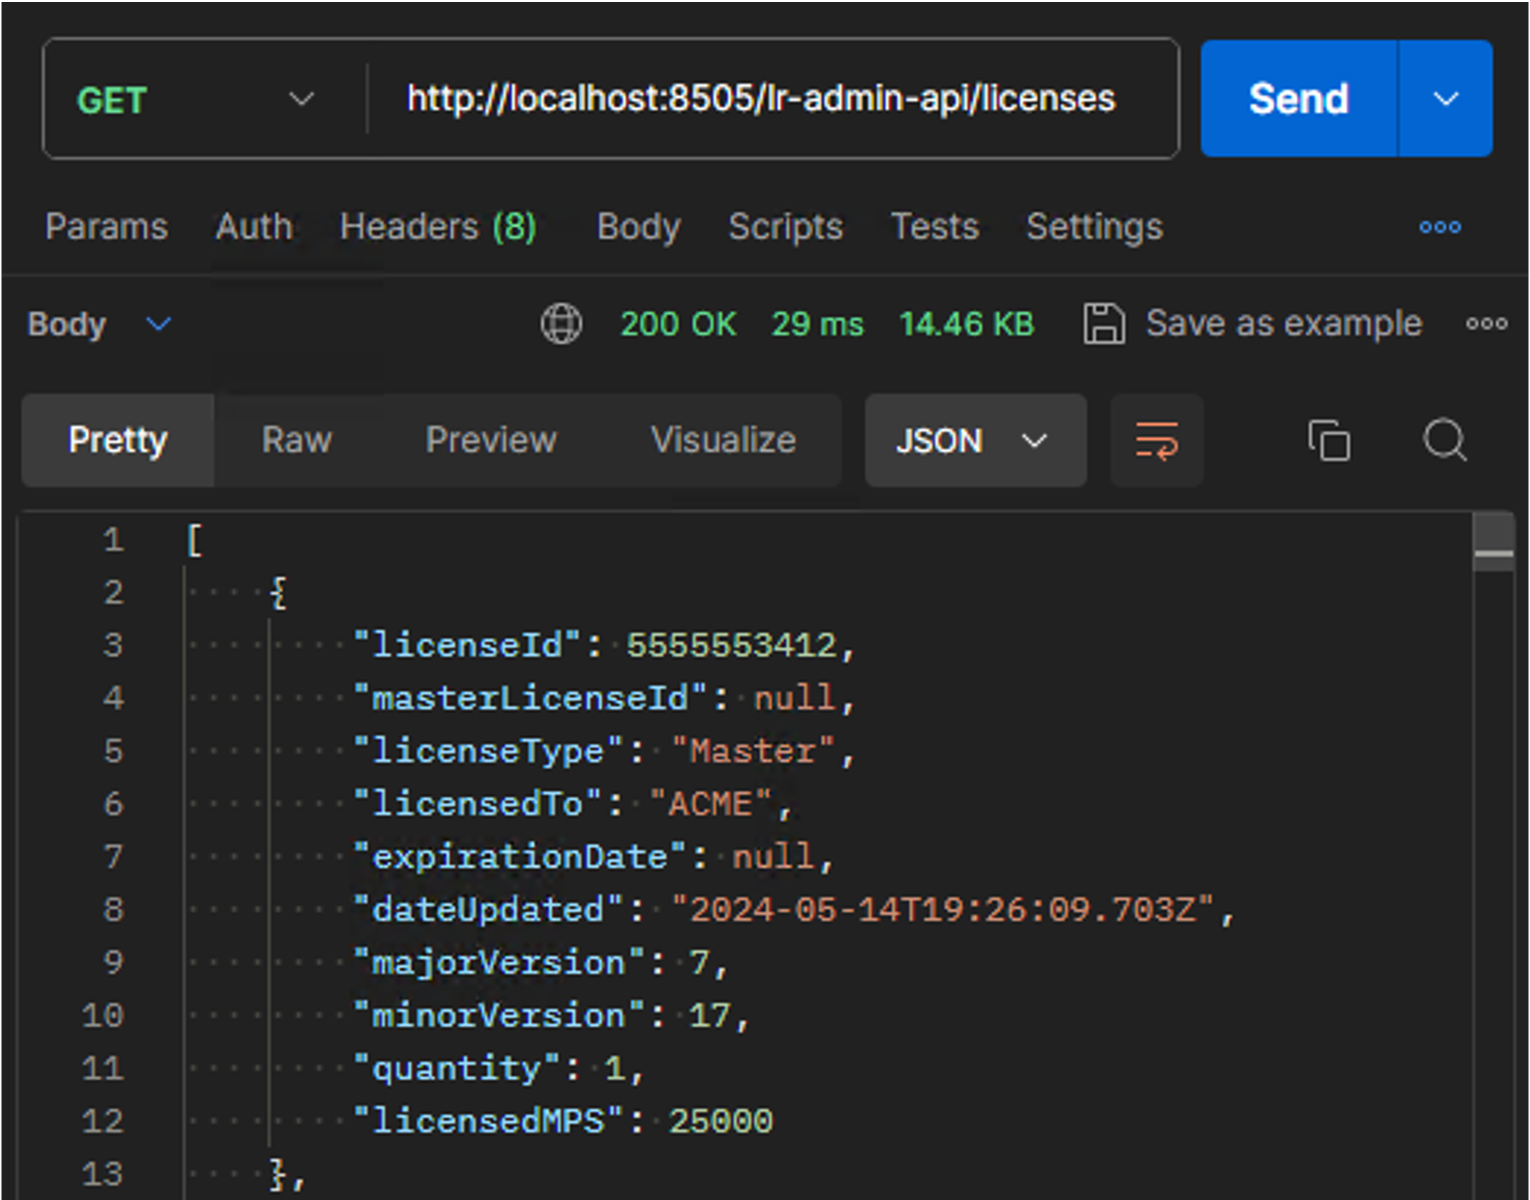Click the Save as example floppy disk icon
The height and width of the screenshot is (1200, 1530).
pyautogui.click(x=1104, y=324)
